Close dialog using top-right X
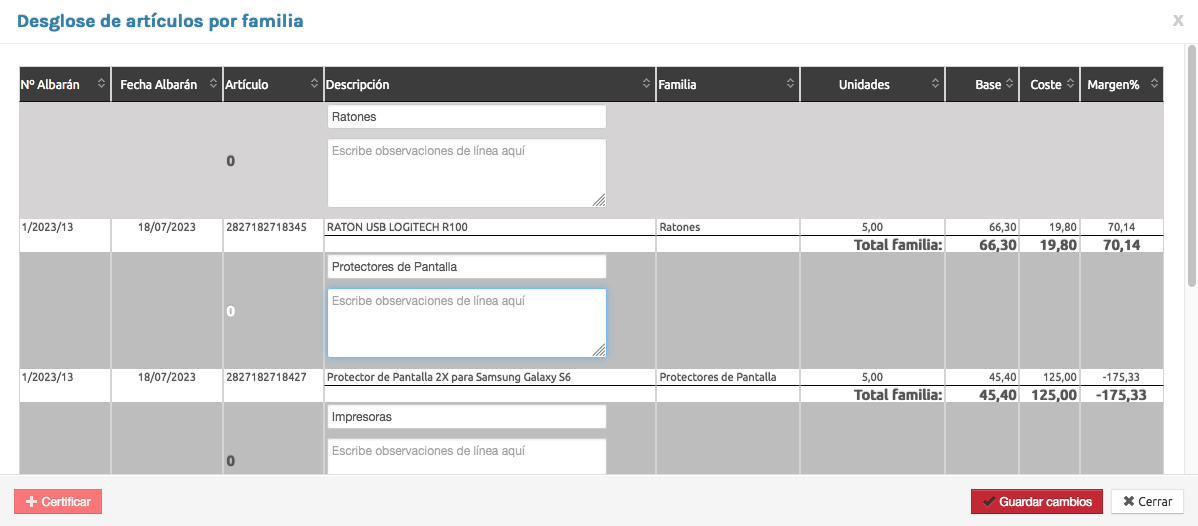 pos(1178,20)
